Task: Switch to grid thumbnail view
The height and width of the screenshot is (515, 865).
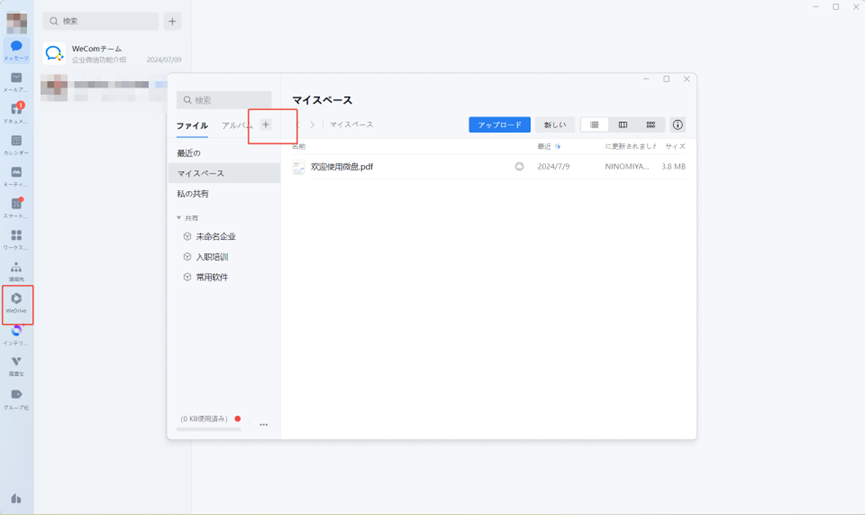Action: 650,125
